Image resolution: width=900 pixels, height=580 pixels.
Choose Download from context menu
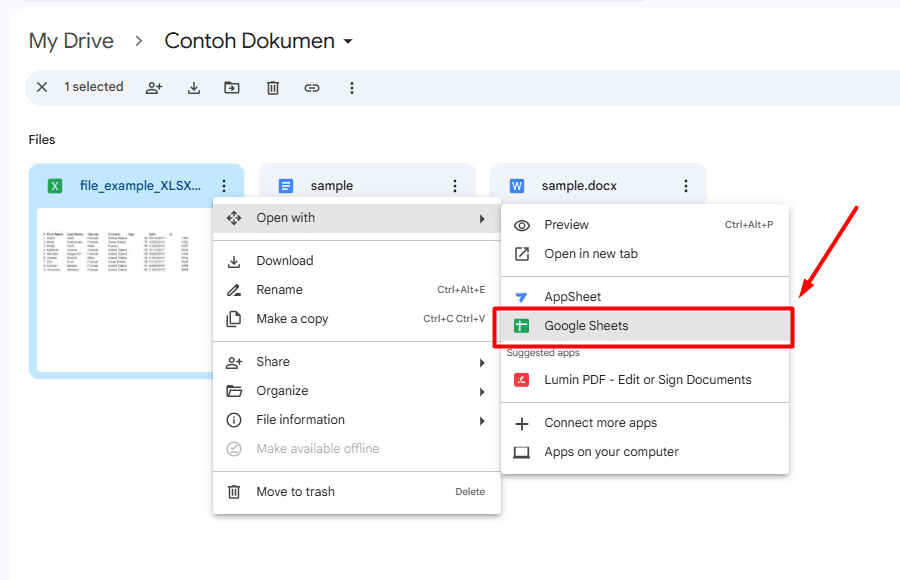[x=356, y=261]
